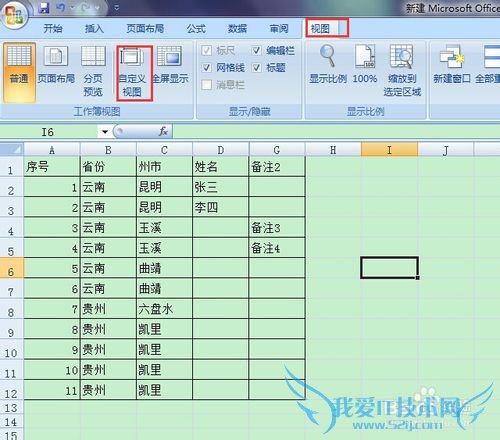
Task: Click the Name Box showing I6
Action: click(49, 132)
